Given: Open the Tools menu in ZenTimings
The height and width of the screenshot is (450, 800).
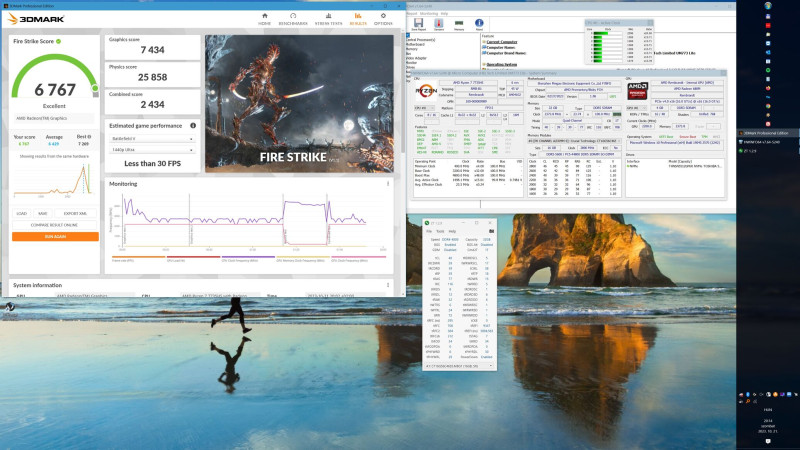Looking at the screenshot, I should 440,231.
